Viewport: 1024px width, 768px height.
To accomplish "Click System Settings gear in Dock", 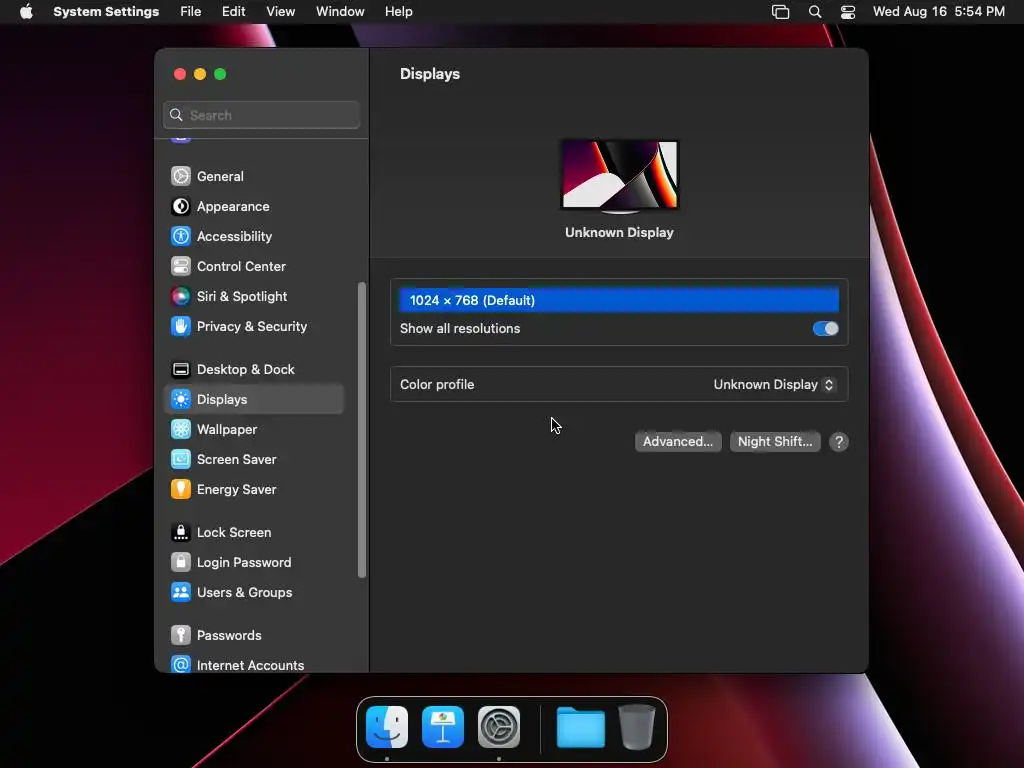I will coord(499,727).
